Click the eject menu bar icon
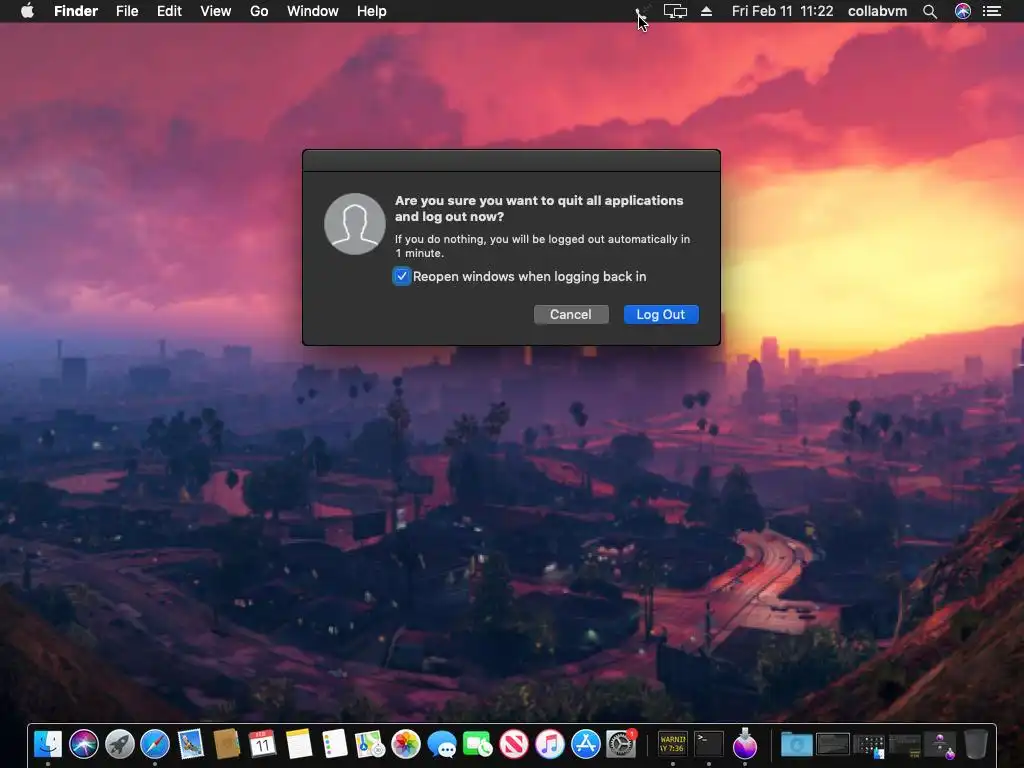 [706, 11]
